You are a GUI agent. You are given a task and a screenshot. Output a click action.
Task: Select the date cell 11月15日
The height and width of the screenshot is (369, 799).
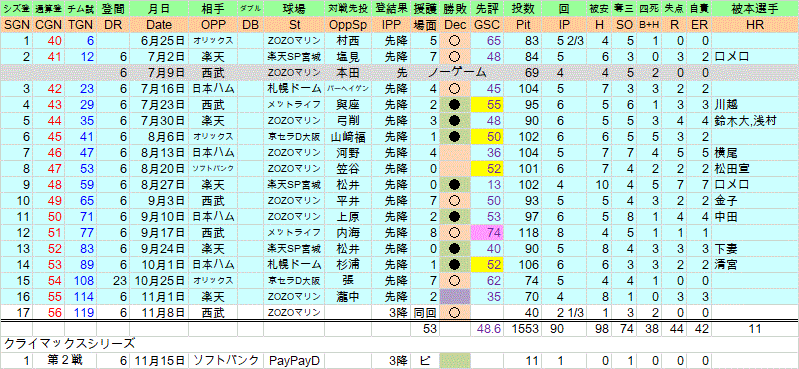(x=158, y=361)
